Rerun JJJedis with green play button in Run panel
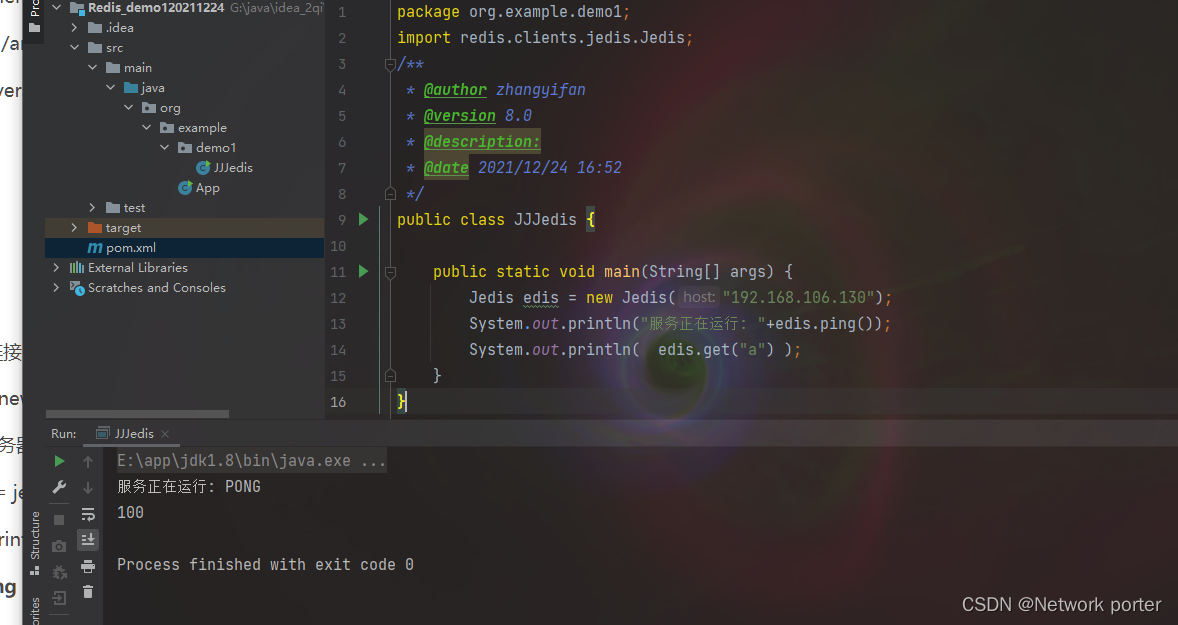 coord(59,461)
